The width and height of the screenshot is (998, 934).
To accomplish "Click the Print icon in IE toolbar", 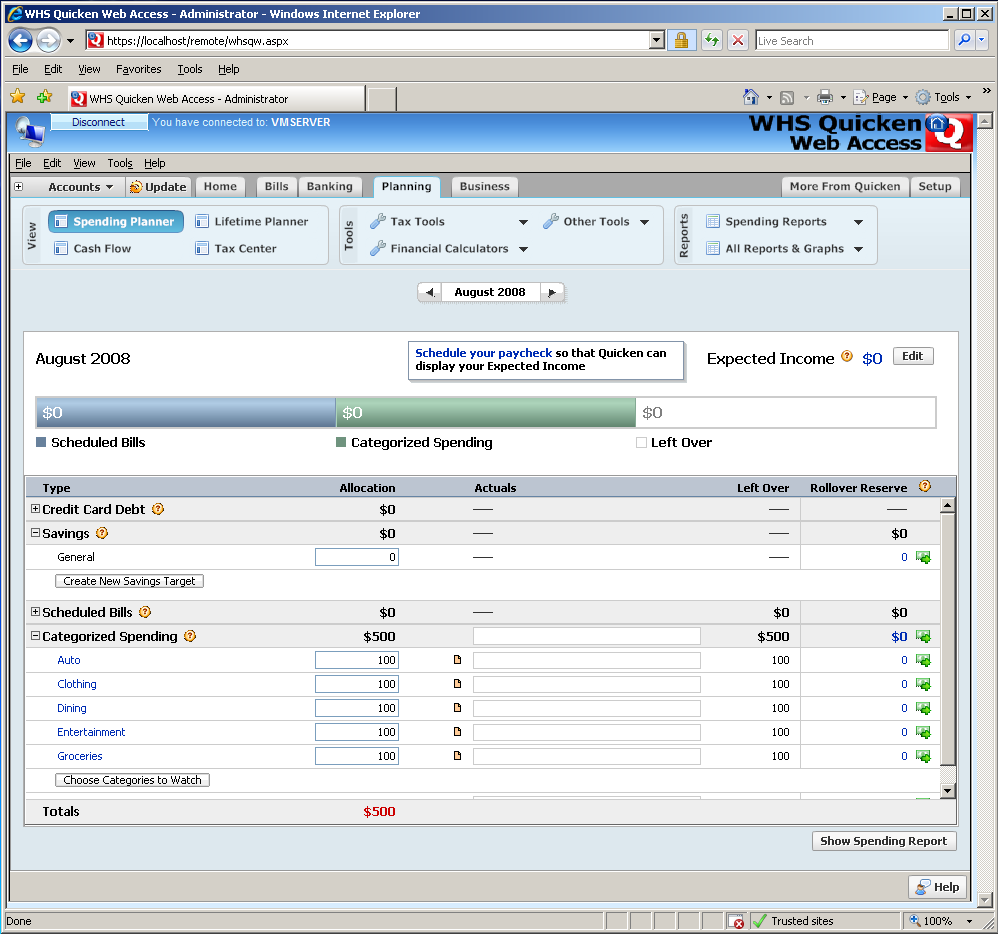I will 824,97.
